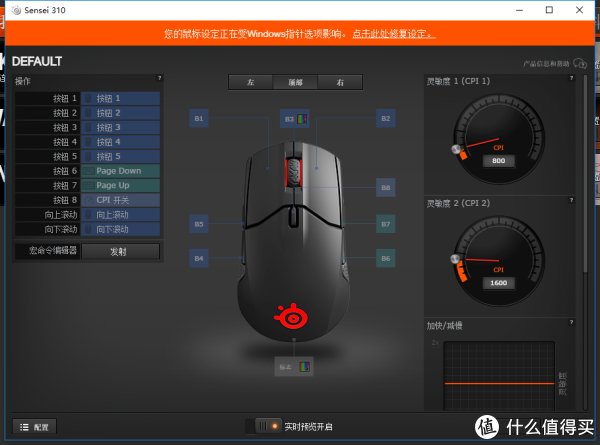Launch macro editor with 发射 button
This screenshot has height=445, width=600.
[121, 251]
